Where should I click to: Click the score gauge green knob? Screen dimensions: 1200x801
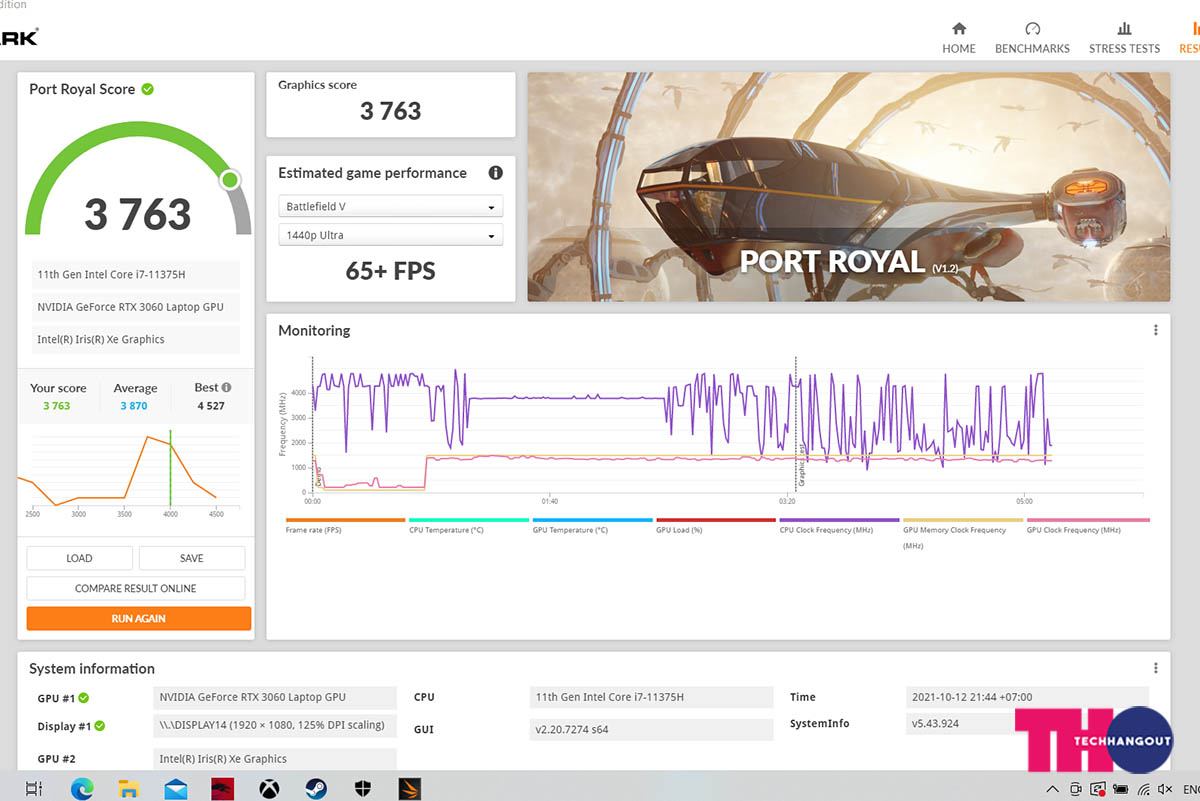pos(230,180)
